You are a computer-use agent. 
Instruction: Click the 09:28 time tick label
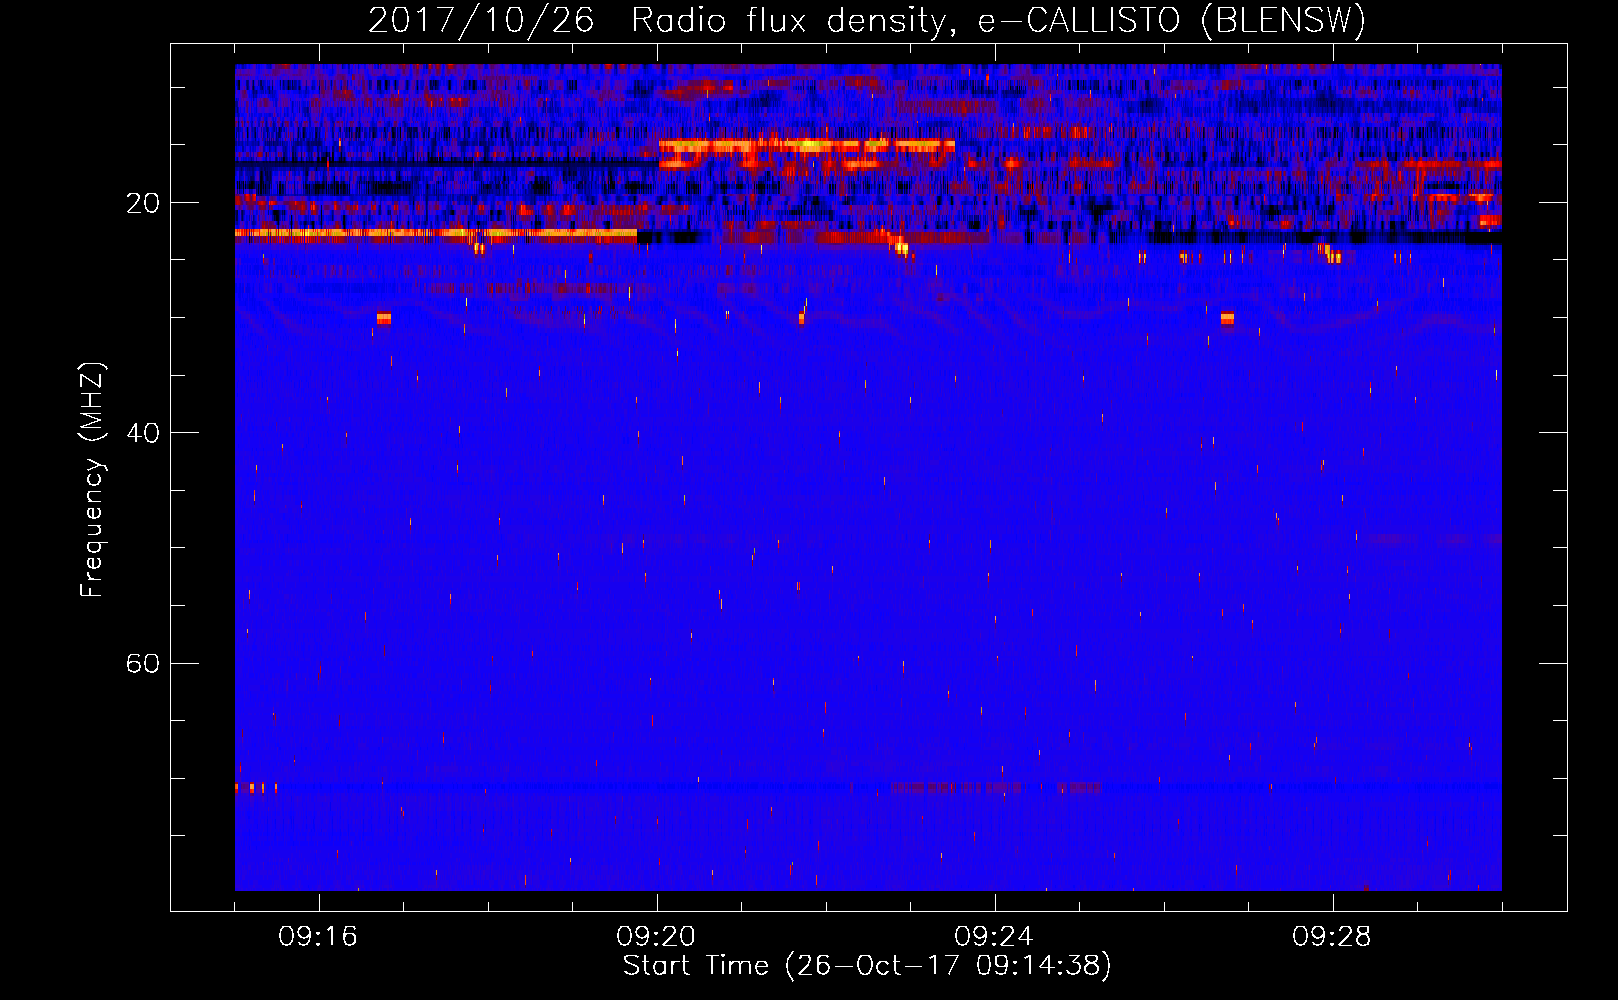tap(1332, 937)
